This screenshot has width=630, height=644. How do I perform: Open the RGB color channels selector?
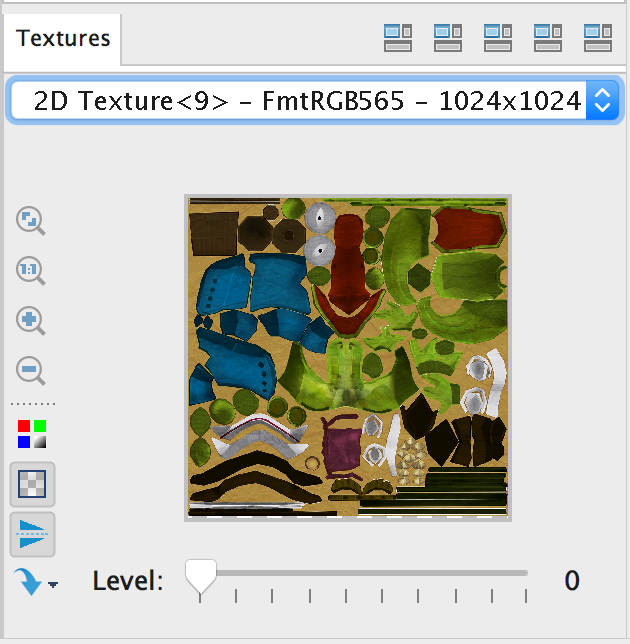[31, 433]
